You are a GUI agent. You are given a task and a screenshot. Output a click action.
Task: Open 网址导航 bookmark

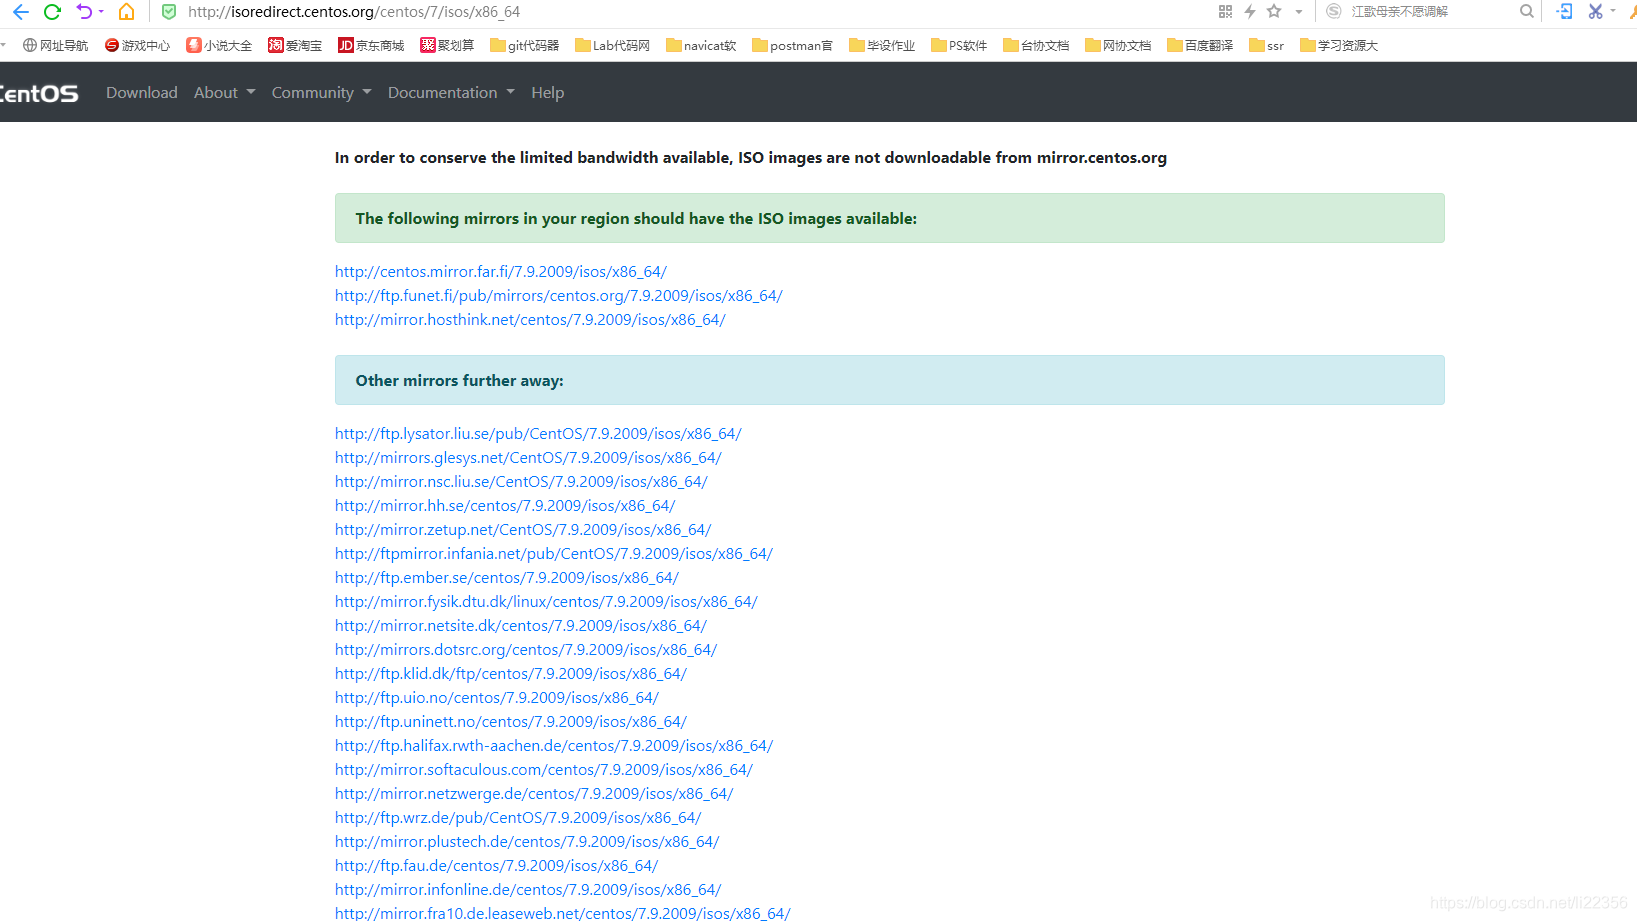coord(55,45)
